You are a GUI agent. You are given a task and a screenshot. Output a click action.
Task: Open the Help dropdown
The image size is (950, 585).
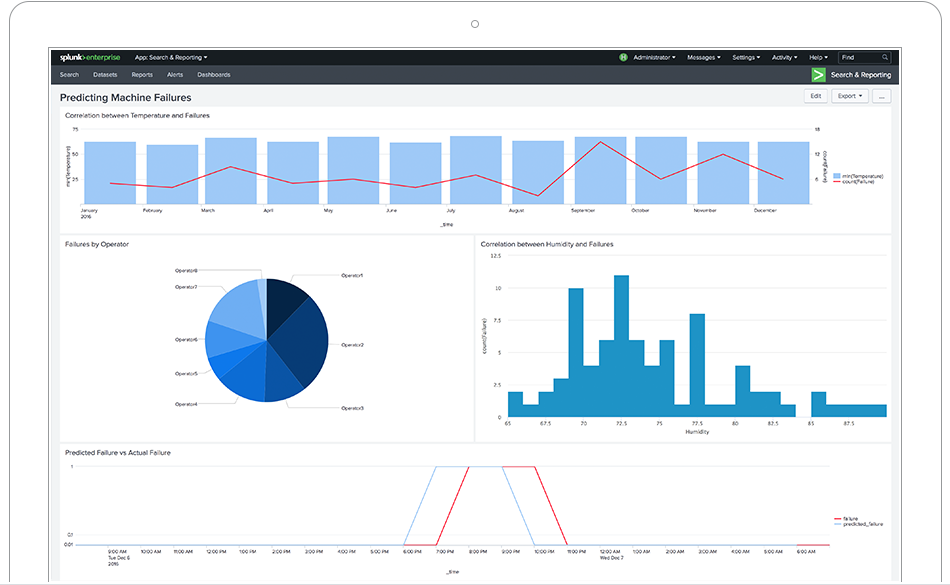point(819,58)
